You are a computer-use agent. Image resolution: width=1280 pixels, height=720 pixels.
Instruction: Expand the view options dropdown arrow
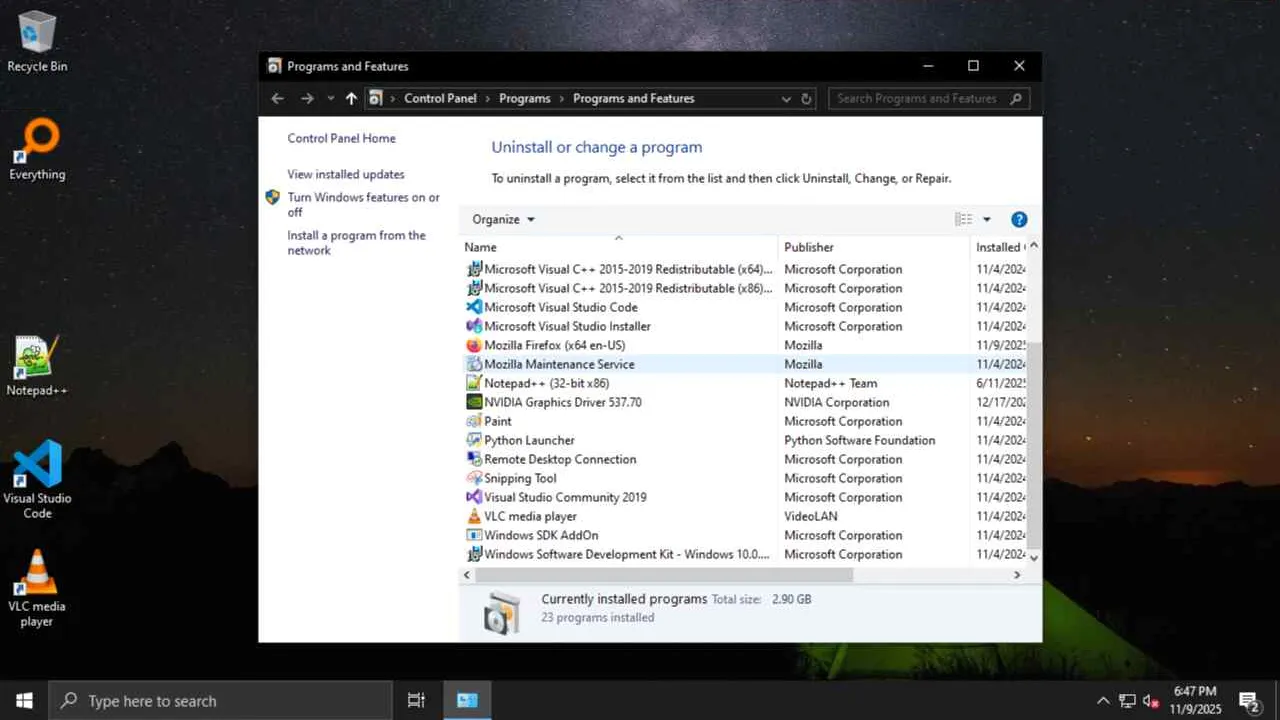(x=987, y=219)
